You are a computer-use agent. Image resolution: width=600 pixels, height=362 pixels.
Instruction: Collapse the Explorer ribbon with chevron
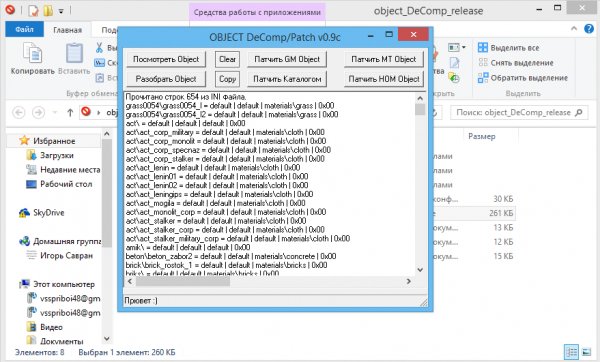click(x=574, y=28)
